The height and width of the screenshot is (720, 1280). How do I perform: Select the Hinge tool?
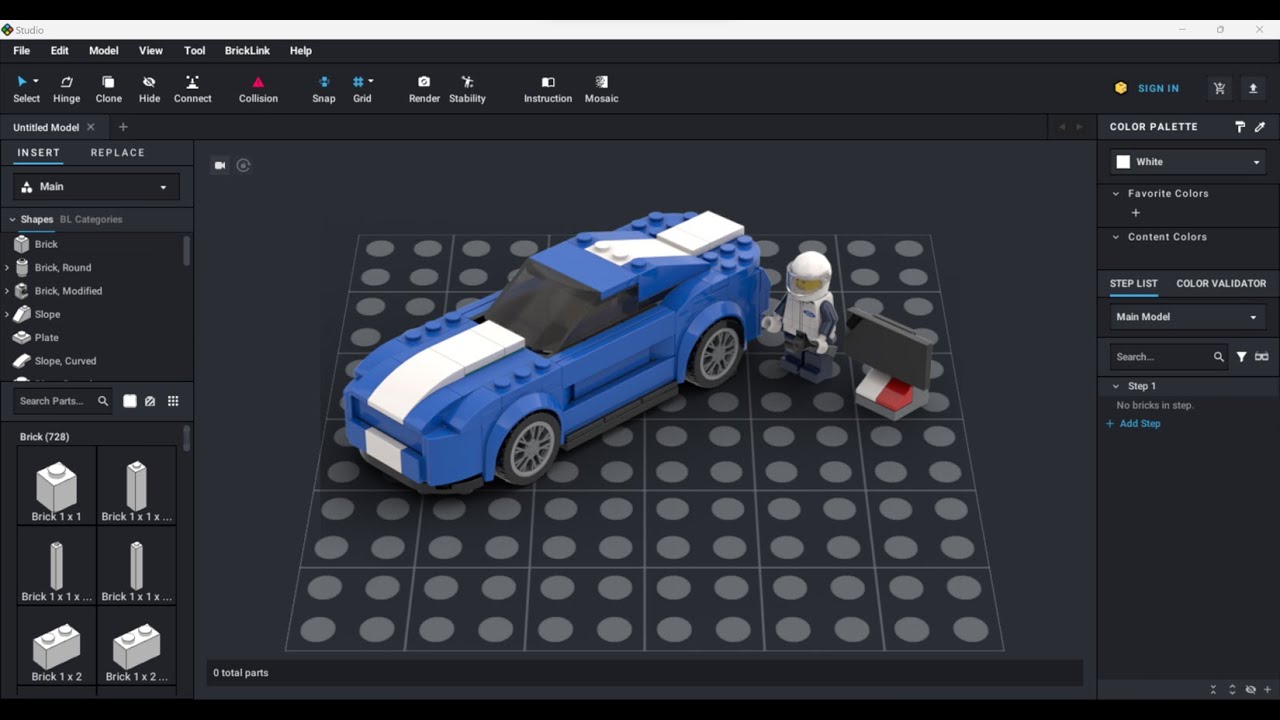point(66,89)
